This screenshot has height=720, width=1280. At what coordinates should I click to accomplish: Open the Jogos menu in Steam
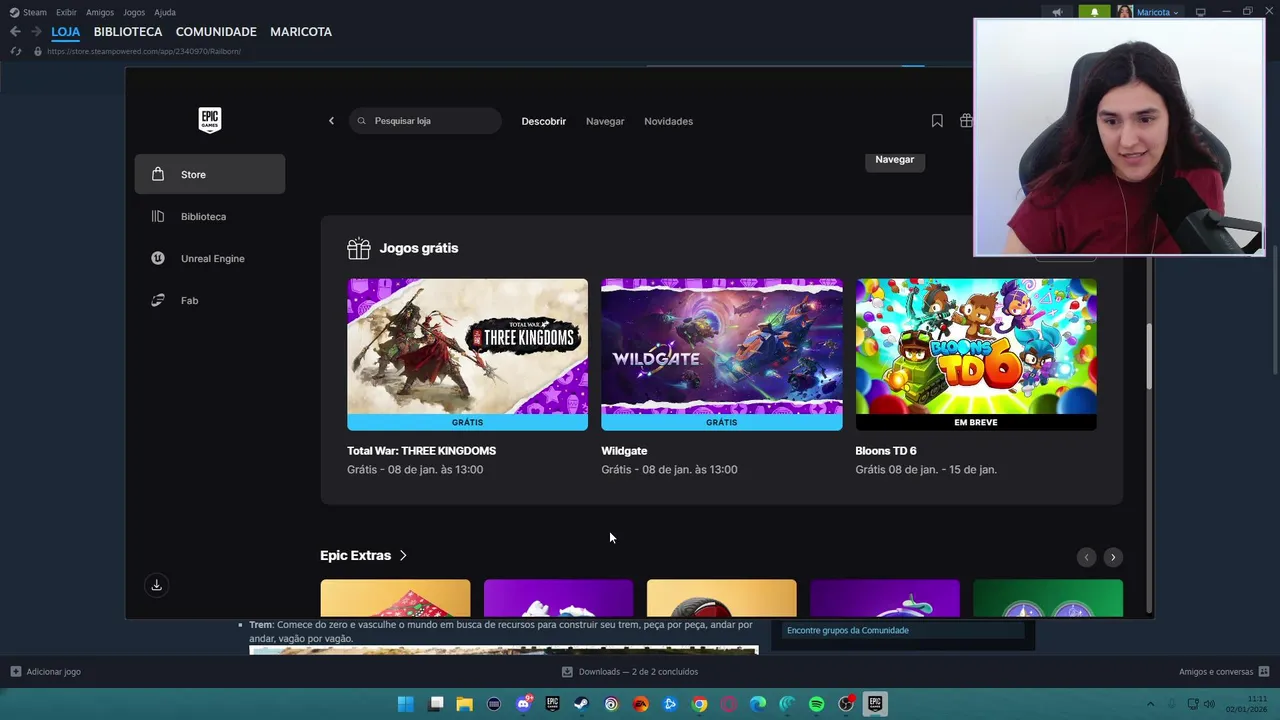(134, 12)
